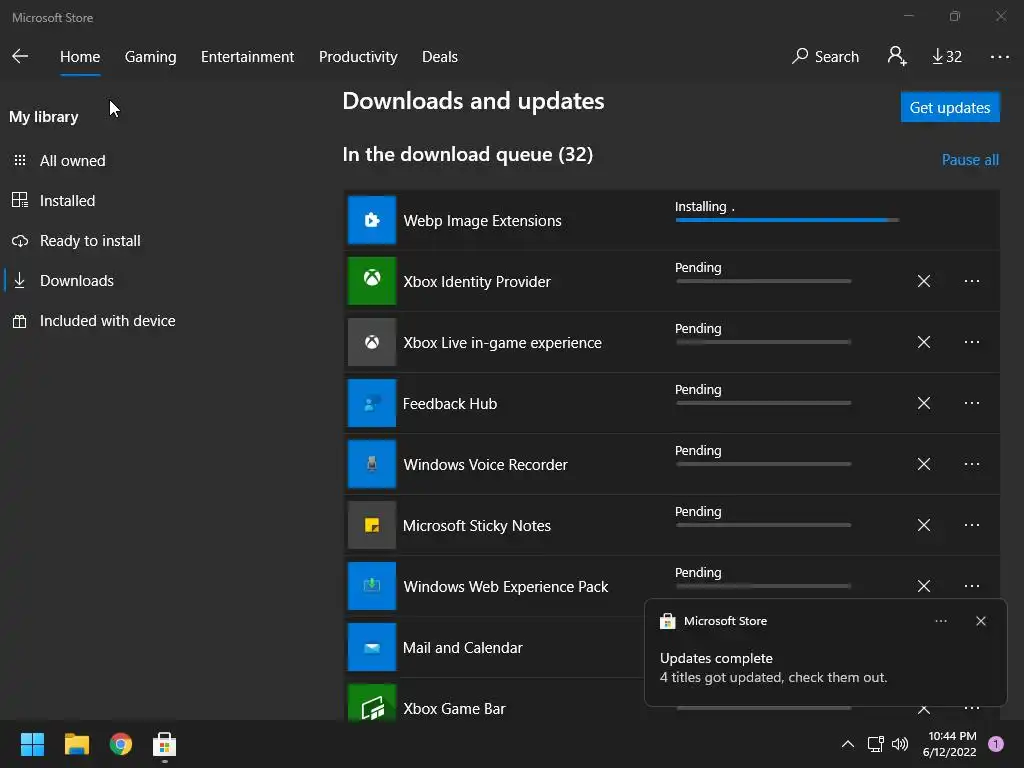Dismiss the Microsoft Store notification
Screen dimensions: 1024x768
click(x=980, y=621)
